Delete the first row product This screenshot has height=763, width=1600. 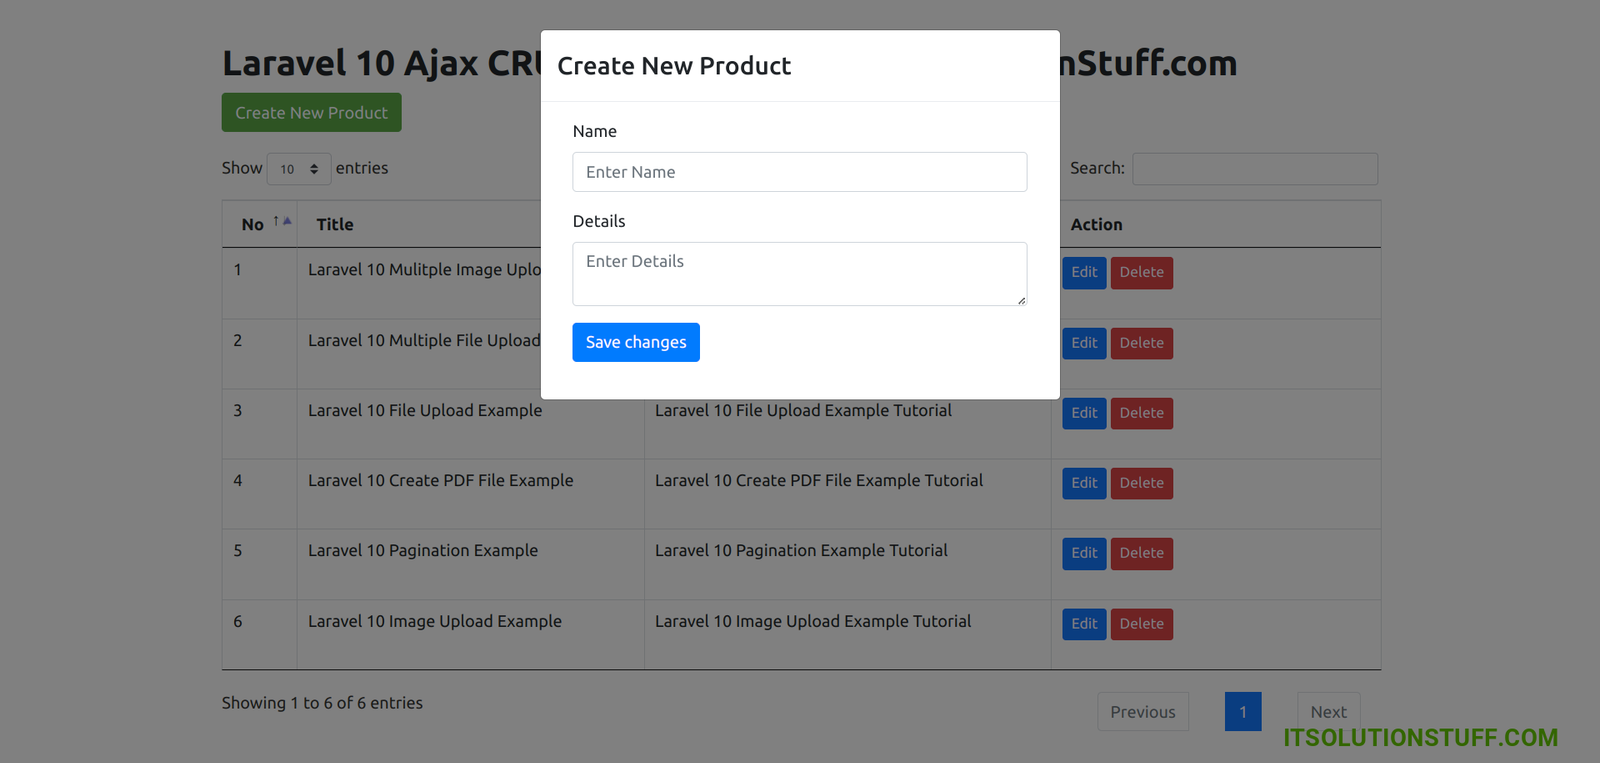pyautogui.click(x=1141, y=273)
